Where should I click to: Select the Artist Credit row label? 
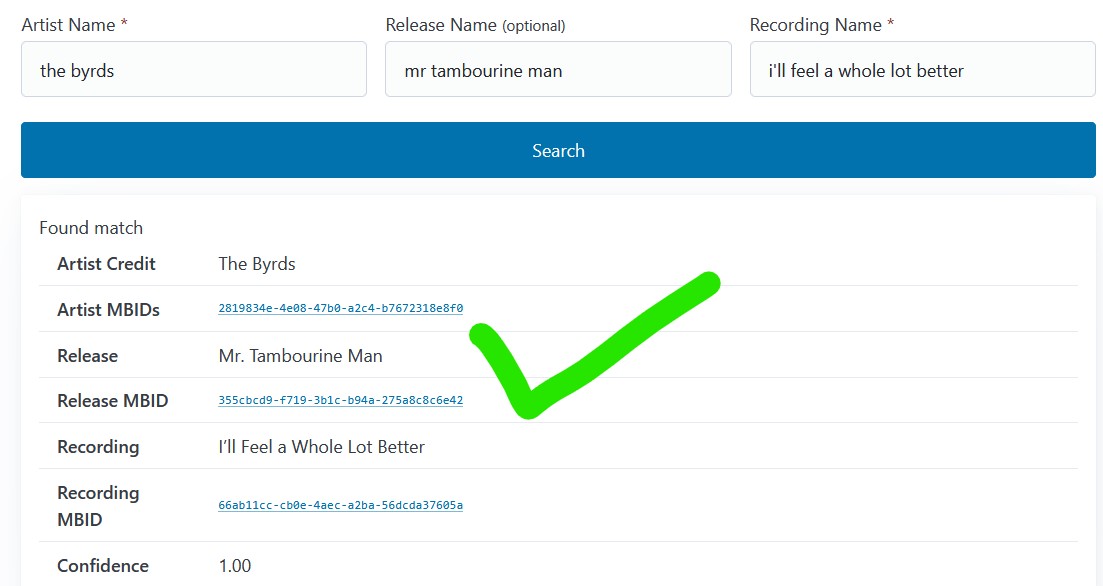(x=106, y=264)
